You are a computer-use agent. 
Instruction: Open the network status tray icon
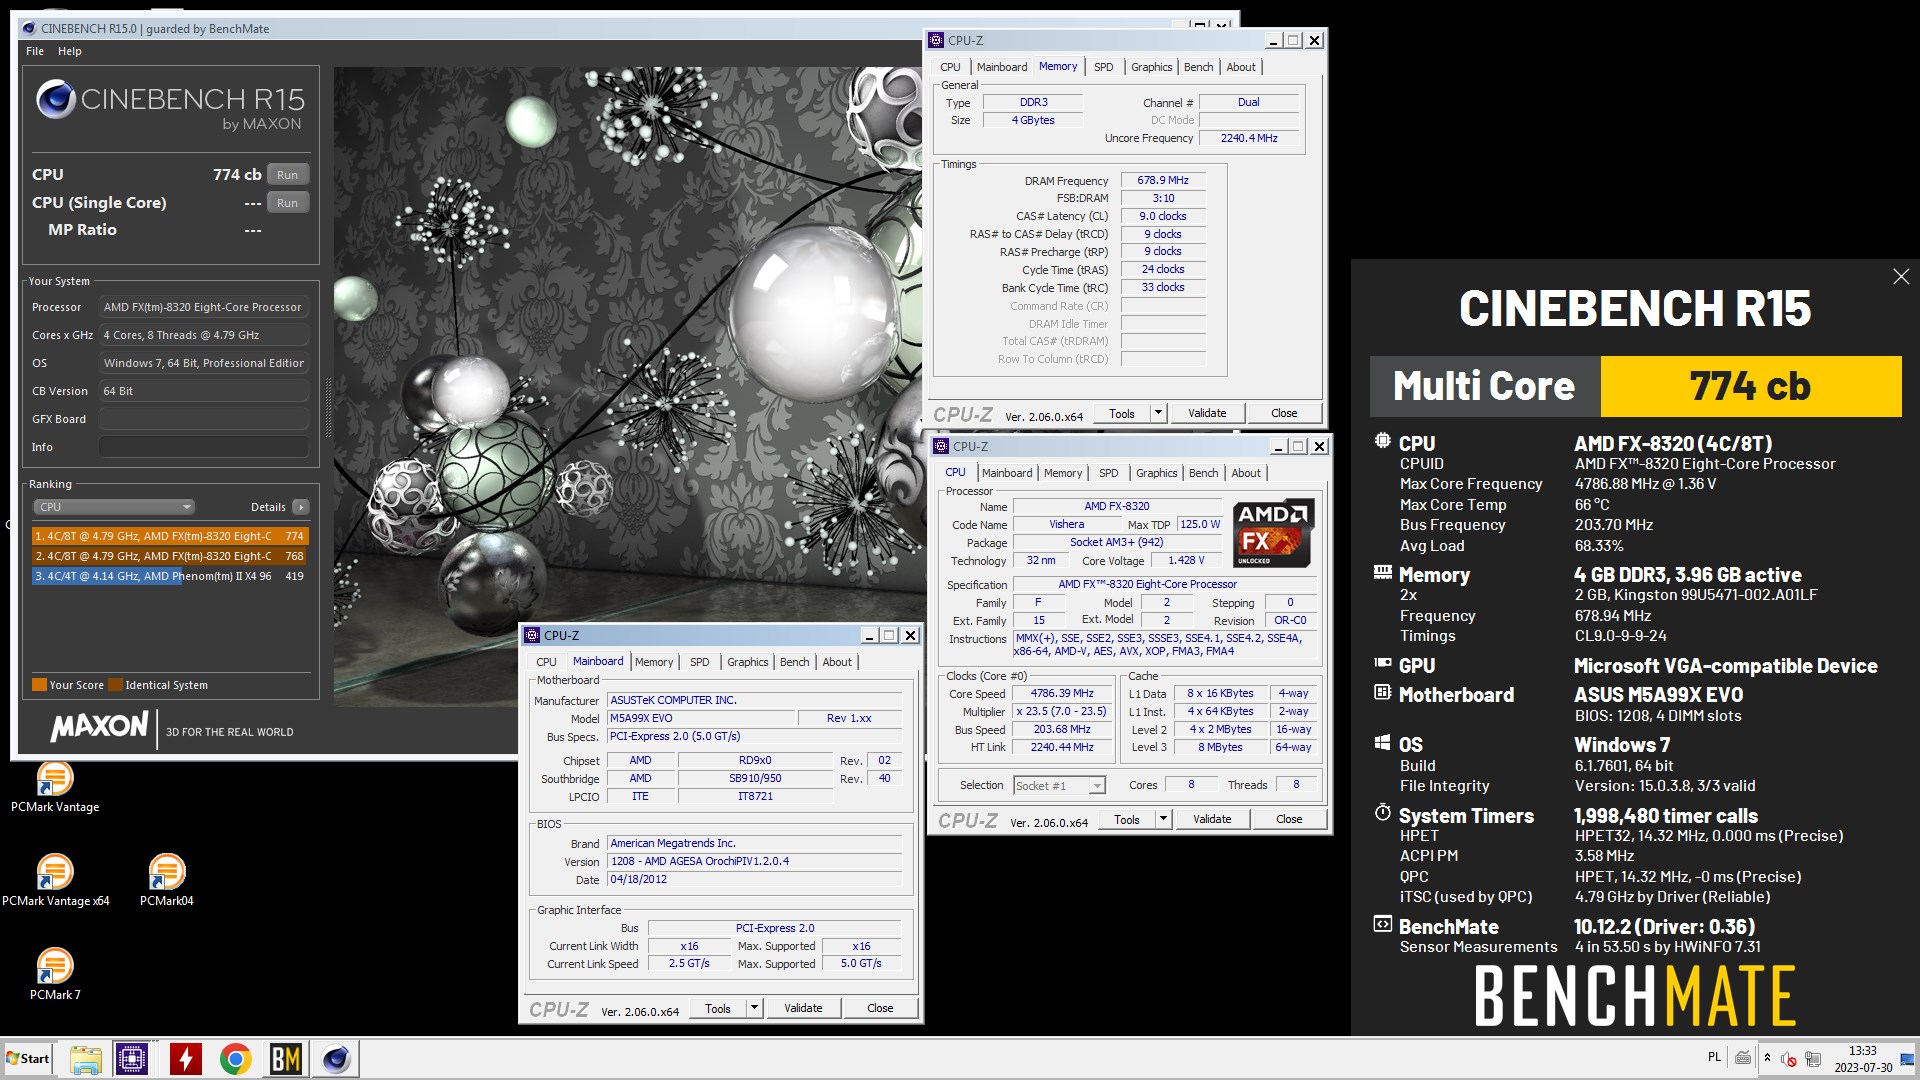click(x=1812, y=1059)
